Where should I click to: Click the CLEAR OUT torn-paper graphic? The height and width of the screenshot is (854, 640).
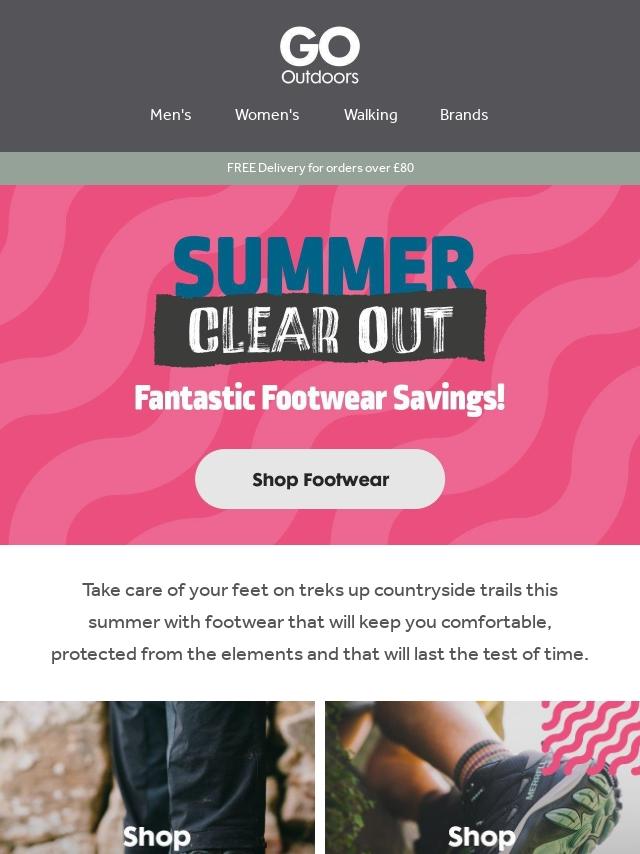tap(320, 329)
